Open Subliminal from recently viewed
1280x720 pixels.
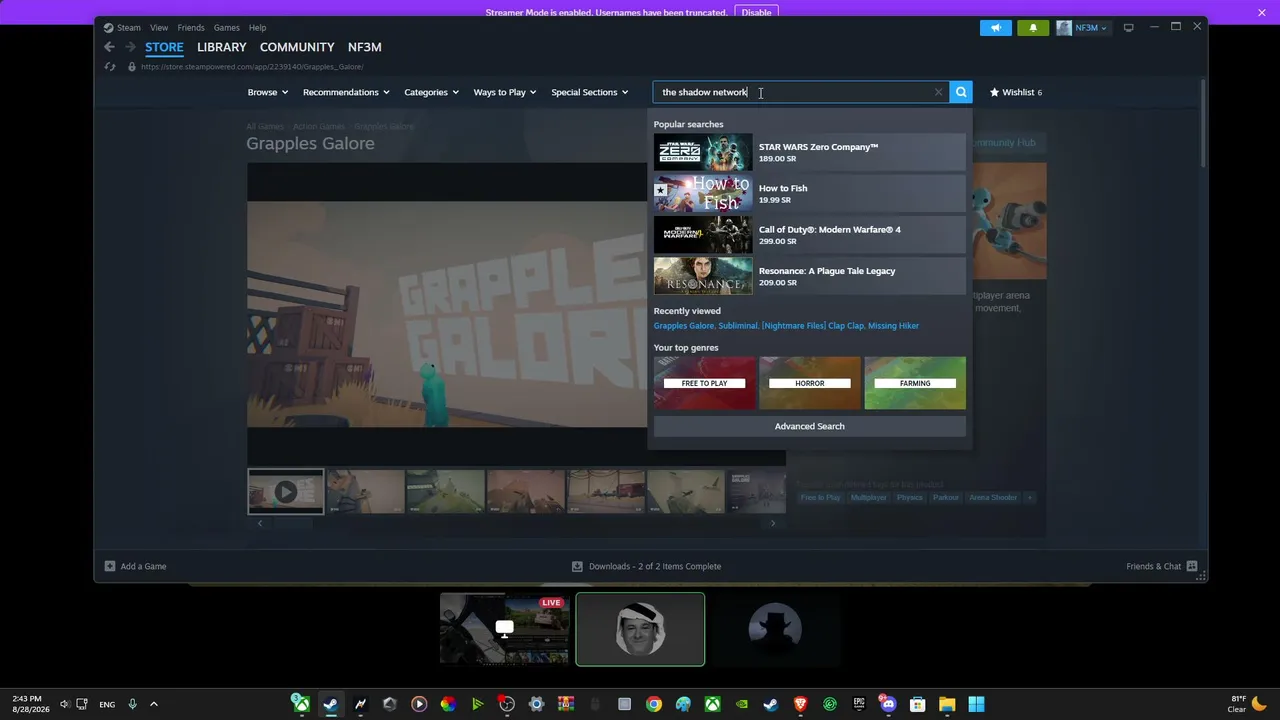[738, 326]
